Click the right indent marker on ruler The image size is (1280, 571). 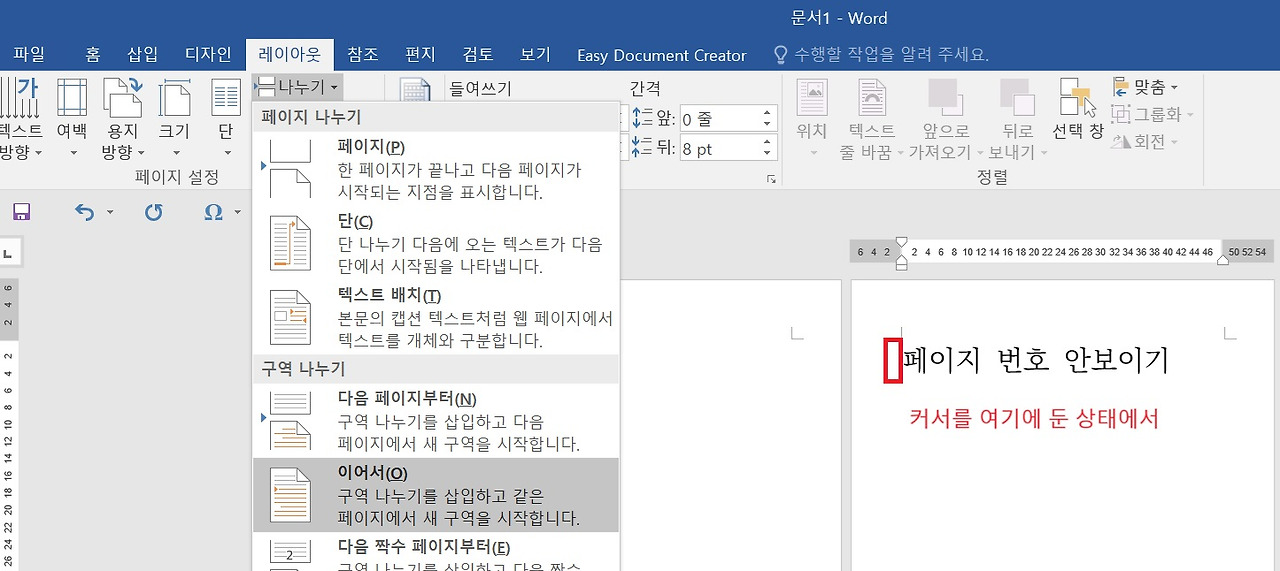click(x=1222, y=259)
